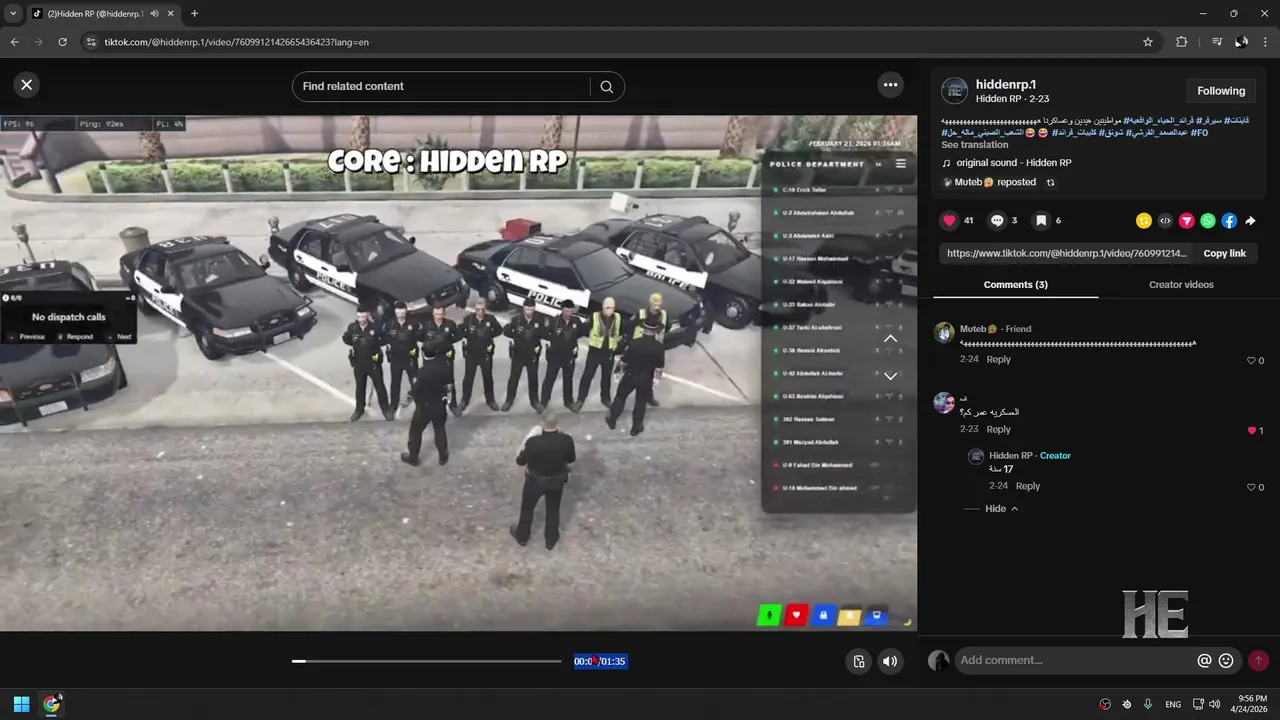This screenshot has width=1280, height=720.
Task: Open Chrome tab search dropdown
Action: pyautogui.click(x=13, y=13)
